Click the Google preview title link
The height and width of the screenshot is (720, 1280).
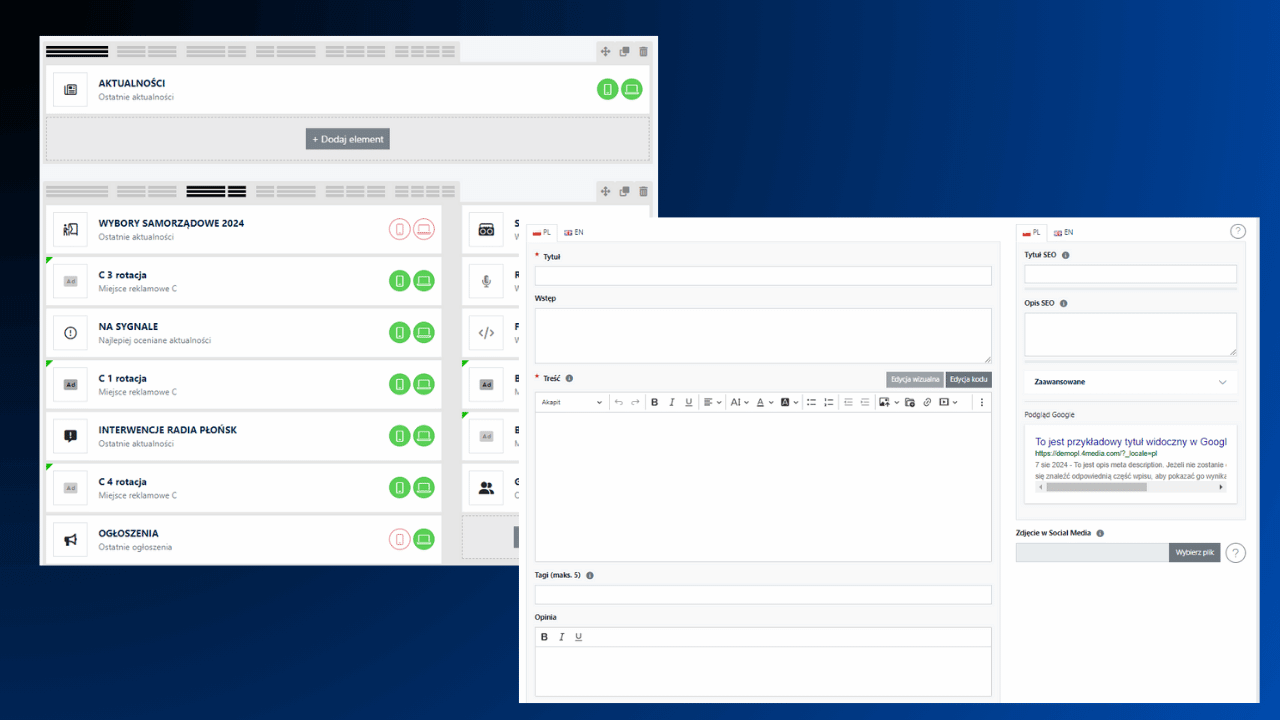click(1130, 441)
